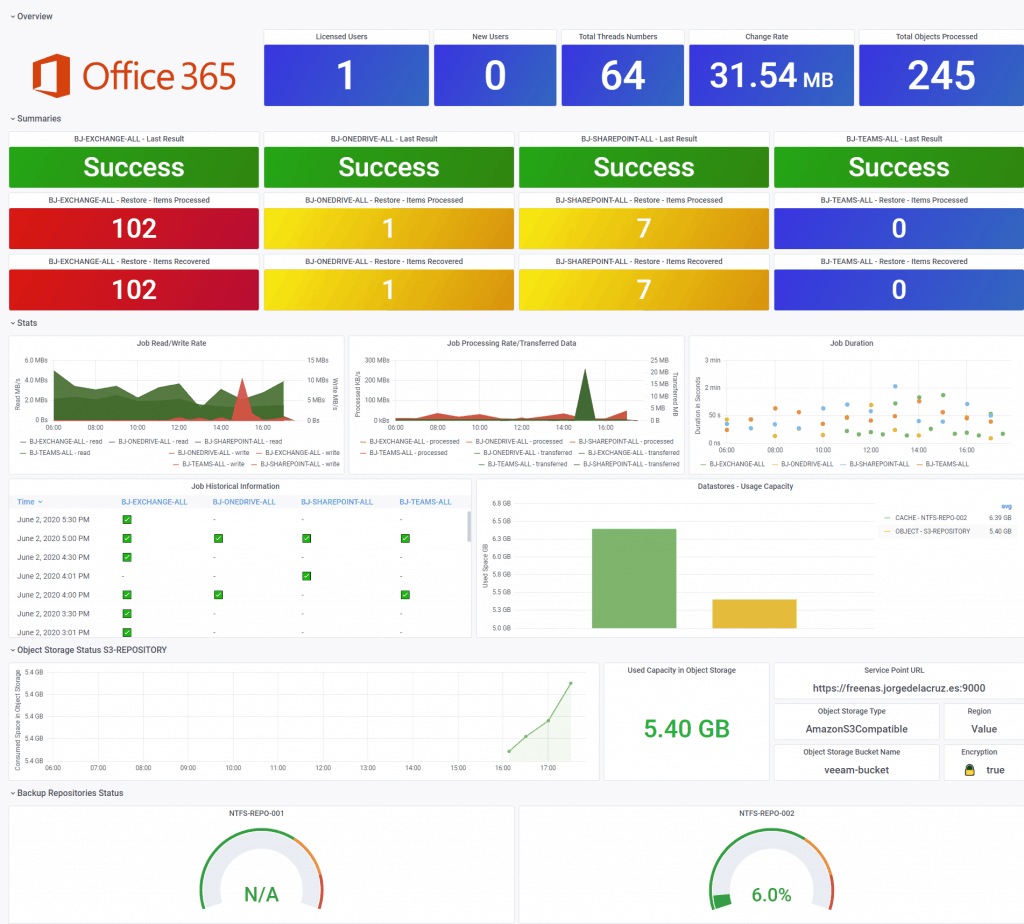Click the BJ-ONEDRIVE-ALL check mark for 4:00 PM
The width and height of the screenshot is (1024, 924).
(x=218, y=595)
